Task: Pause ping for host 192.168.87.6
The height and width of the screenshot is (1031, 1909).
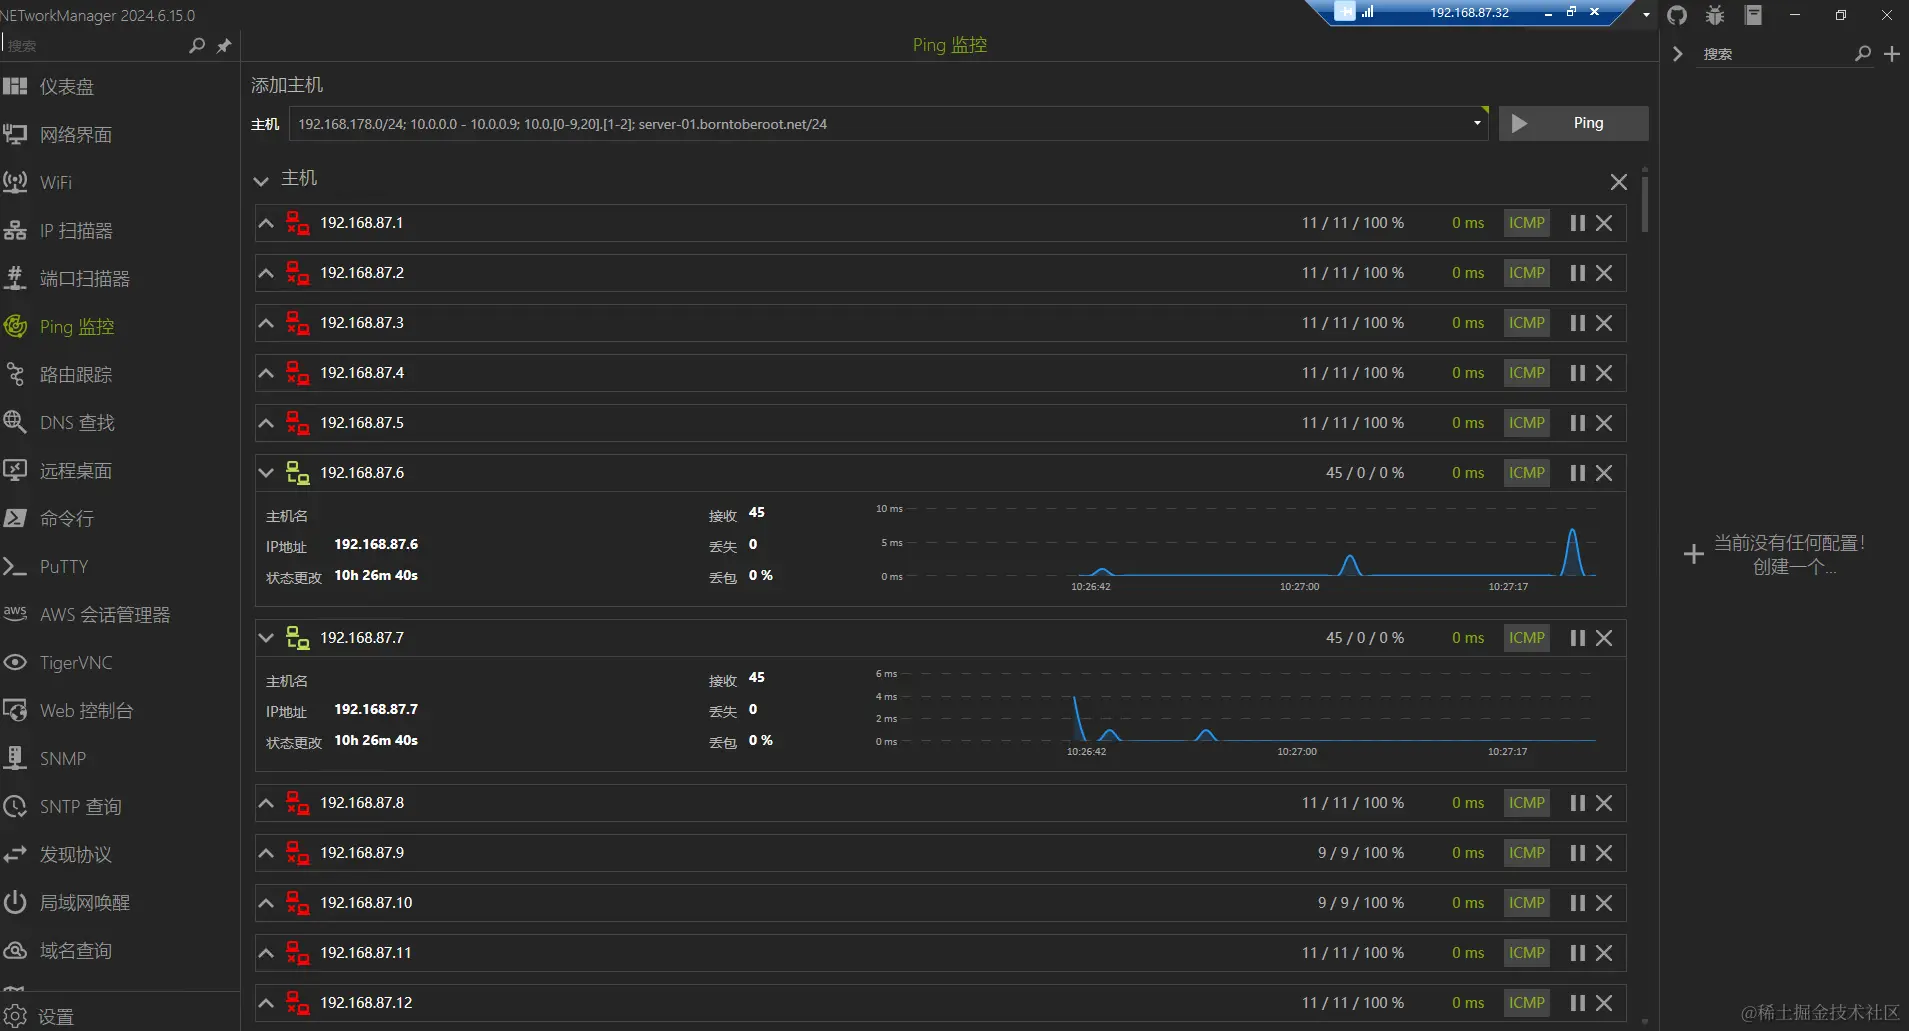Action: pyautogui.click(x=1578, y=473)
